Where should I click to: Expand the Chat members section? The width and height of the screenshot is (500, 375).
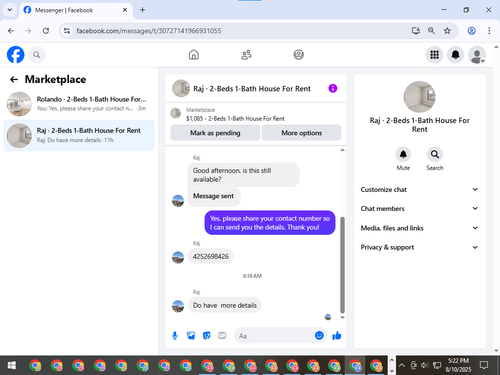point(419,209)
